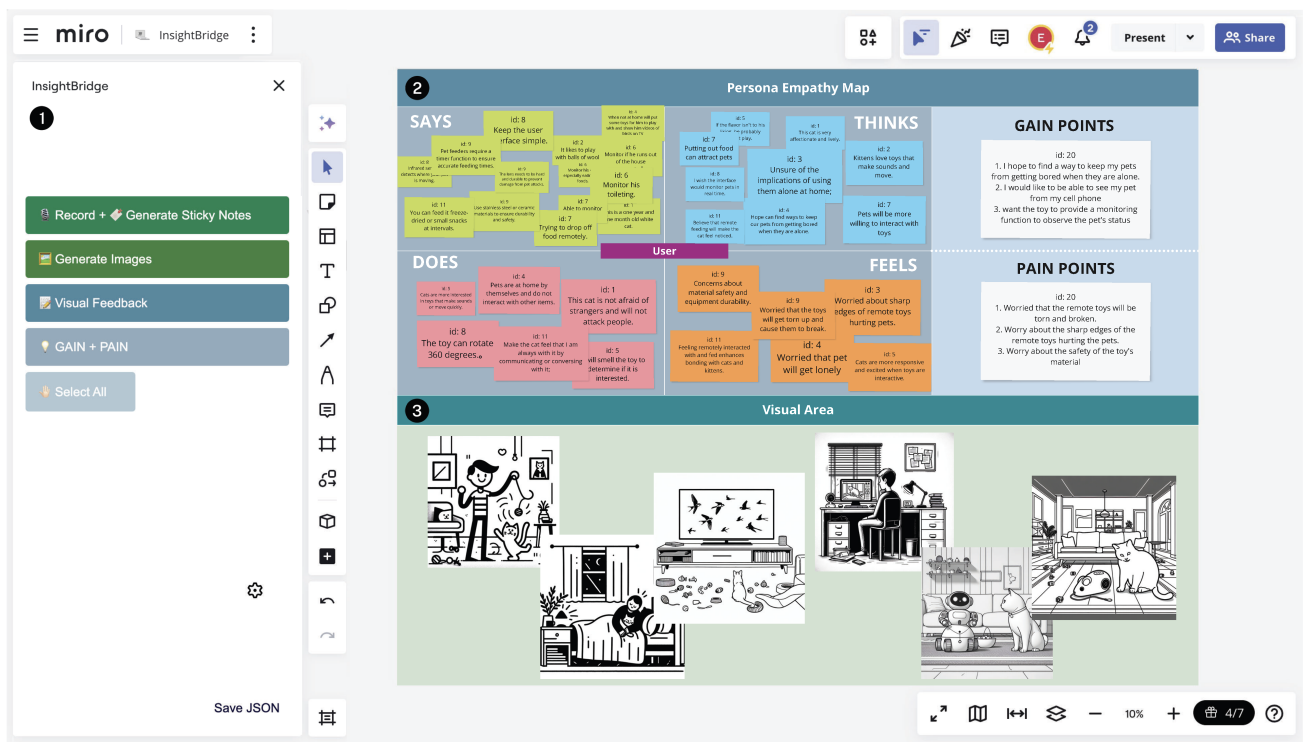Open Miro AI sparkle tool
1312x754 pixels.
pos(327,123)
